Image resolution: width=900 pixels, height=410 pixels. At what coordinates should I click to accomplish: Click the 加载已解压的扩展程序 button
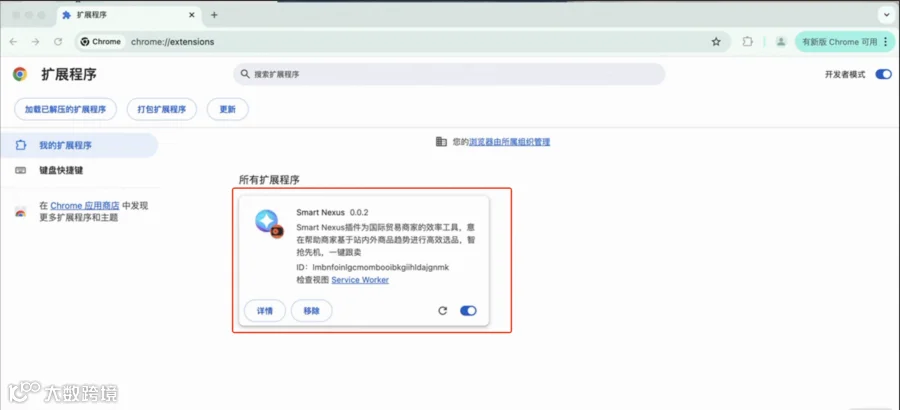pos(65,109)
